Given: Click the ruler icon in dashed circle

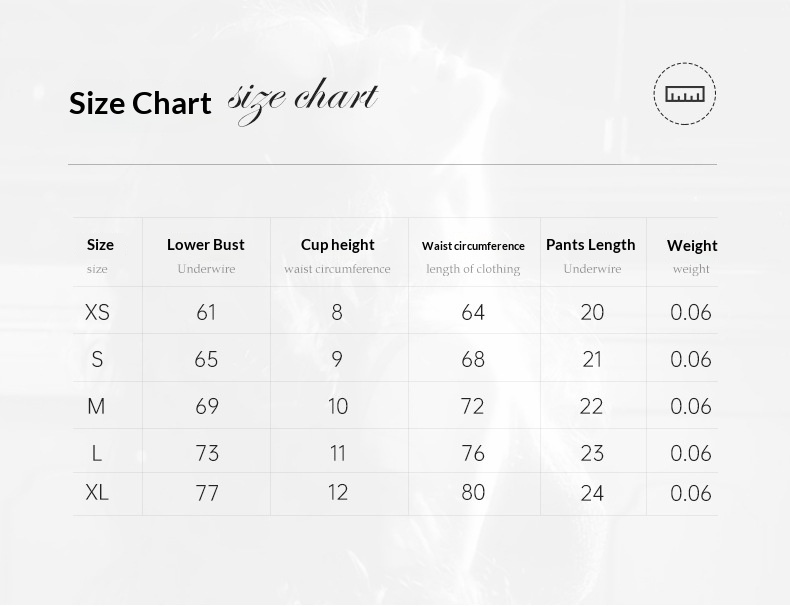Looking at the screenshot, I should (x=685, y=94).
